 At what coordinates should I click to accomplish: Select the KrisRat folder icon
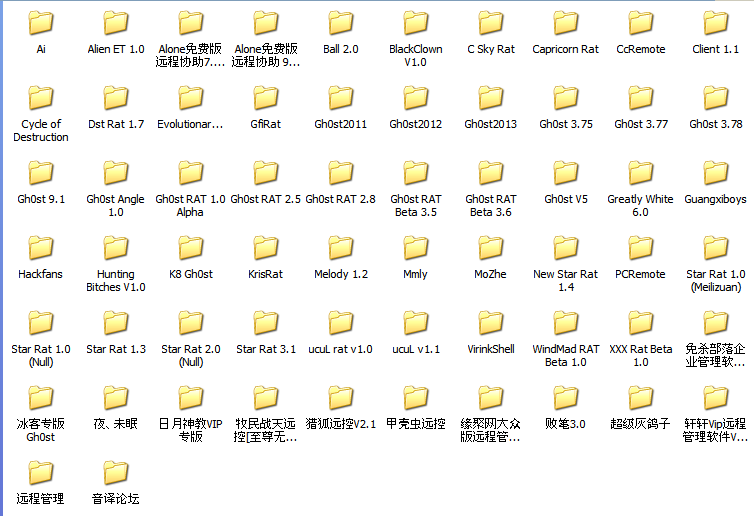pyautogui.click(x=266, y=249)
